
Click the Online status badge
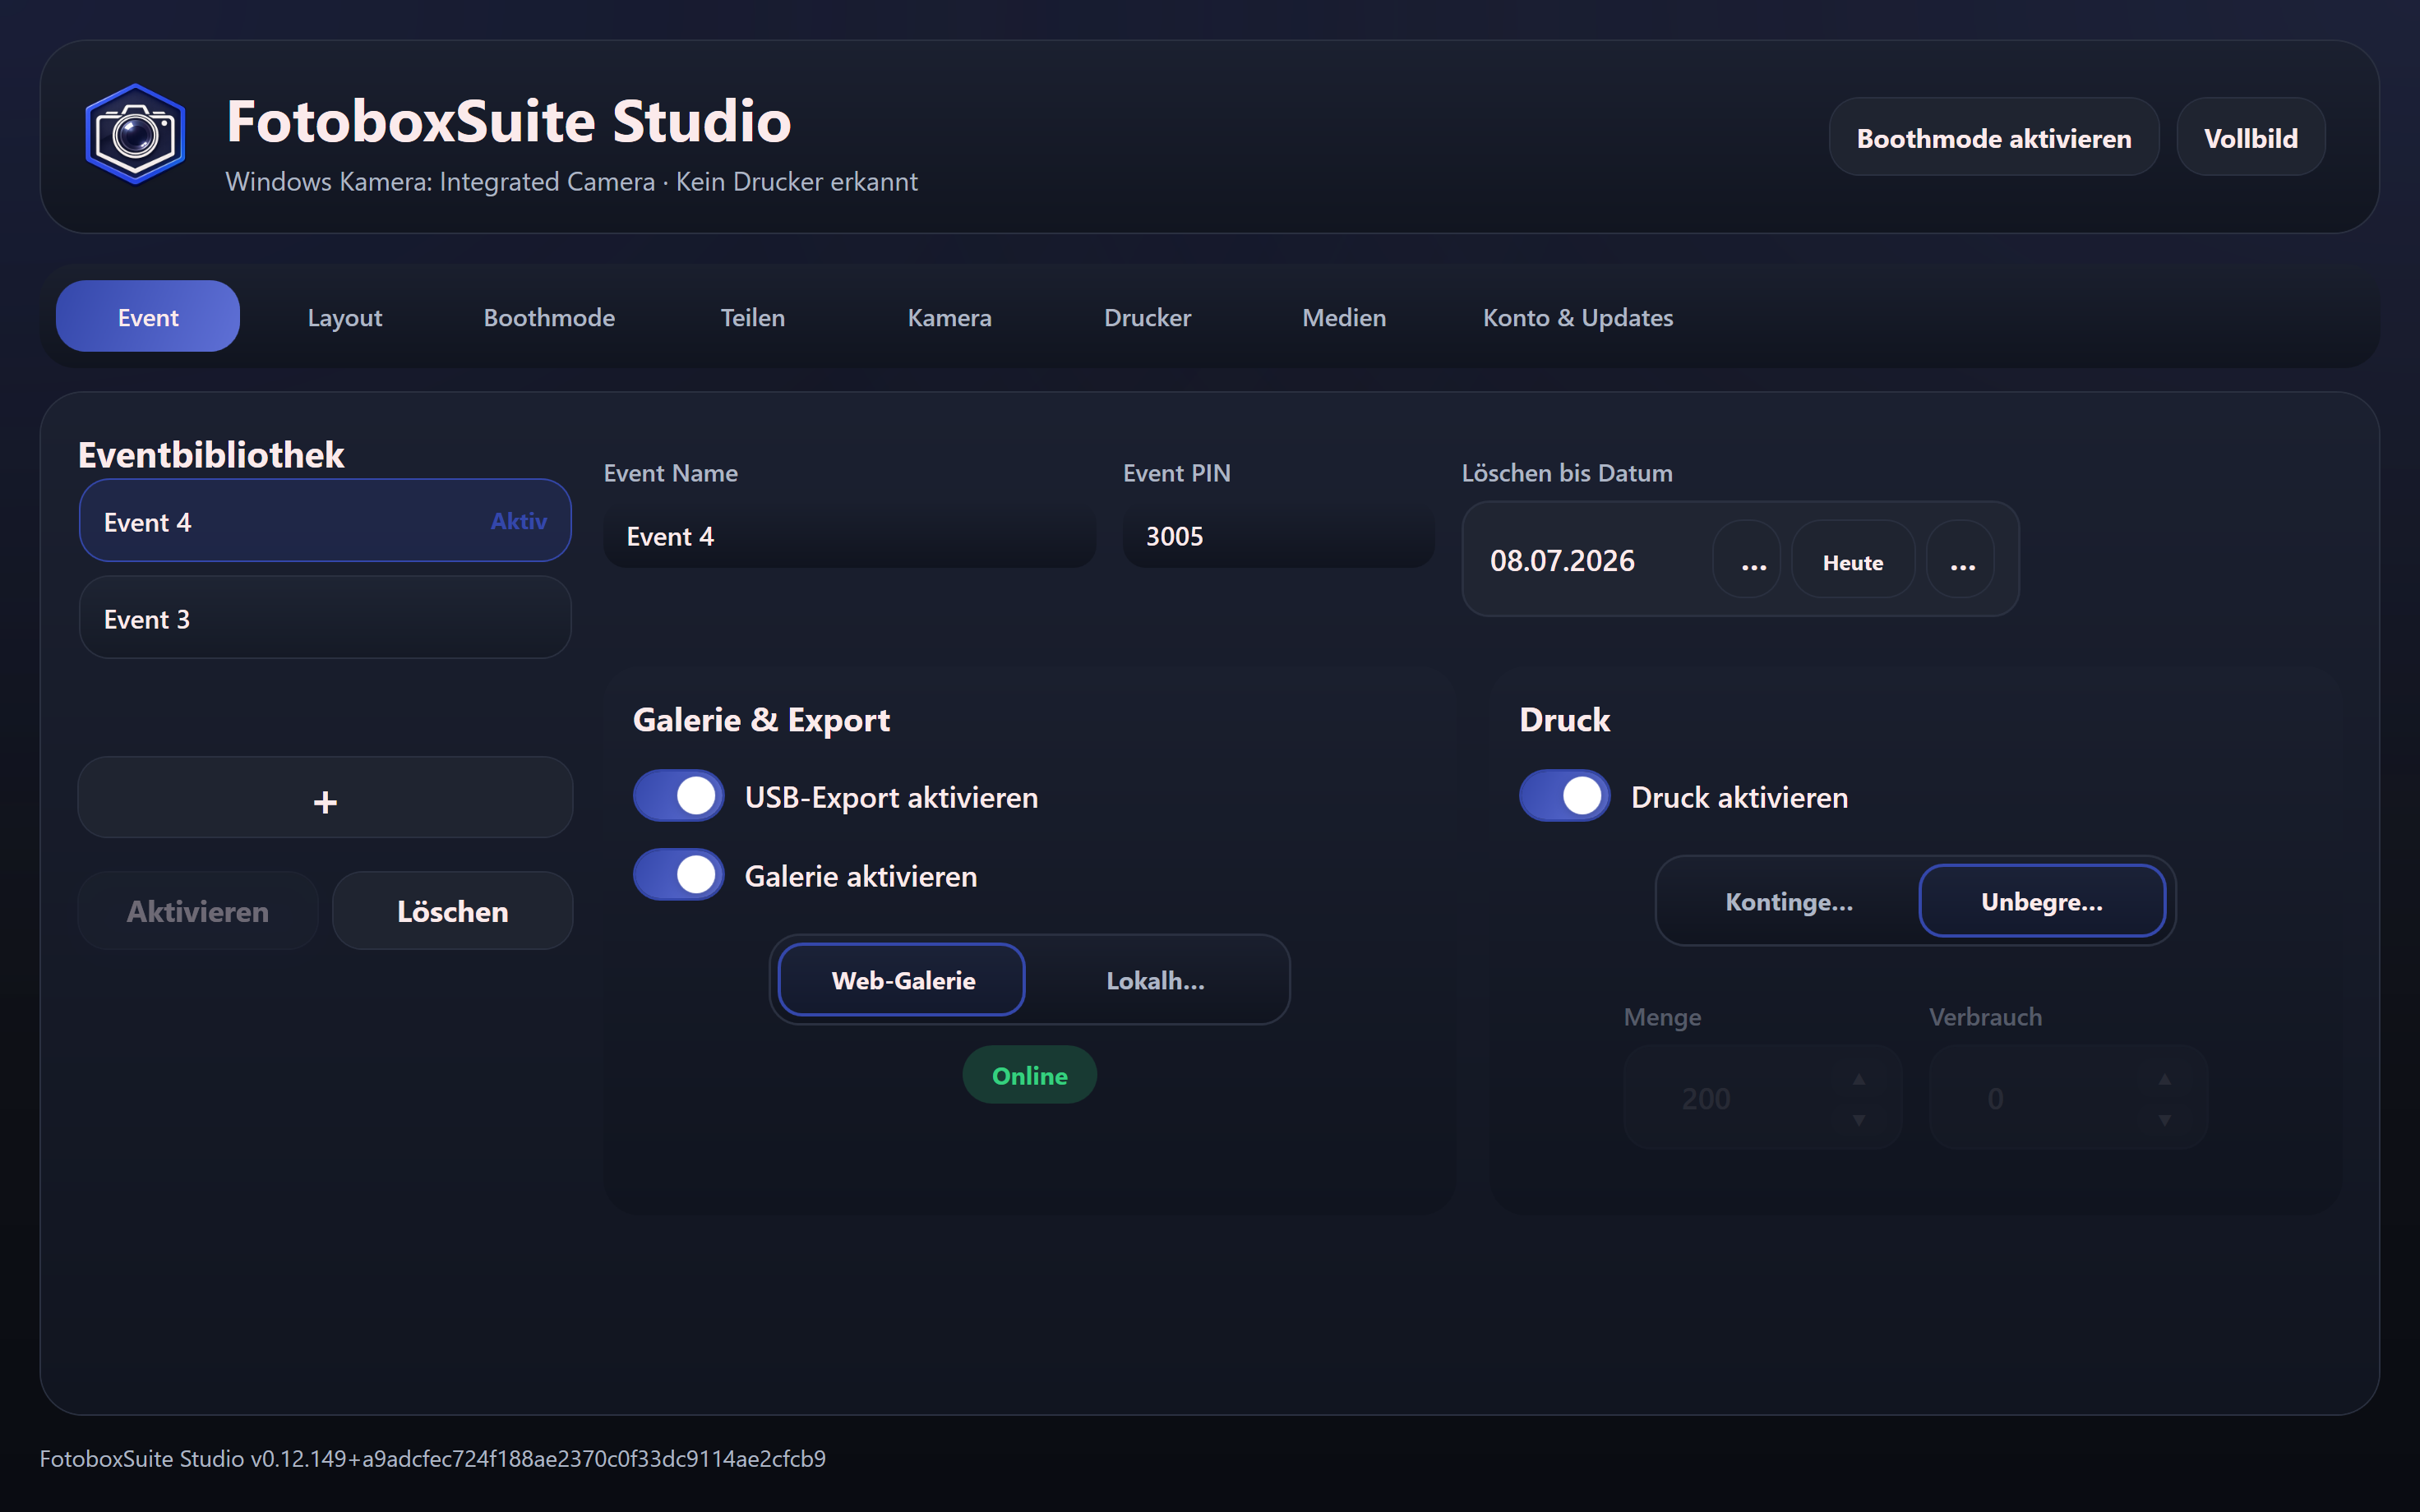tap(1029, 1075)
